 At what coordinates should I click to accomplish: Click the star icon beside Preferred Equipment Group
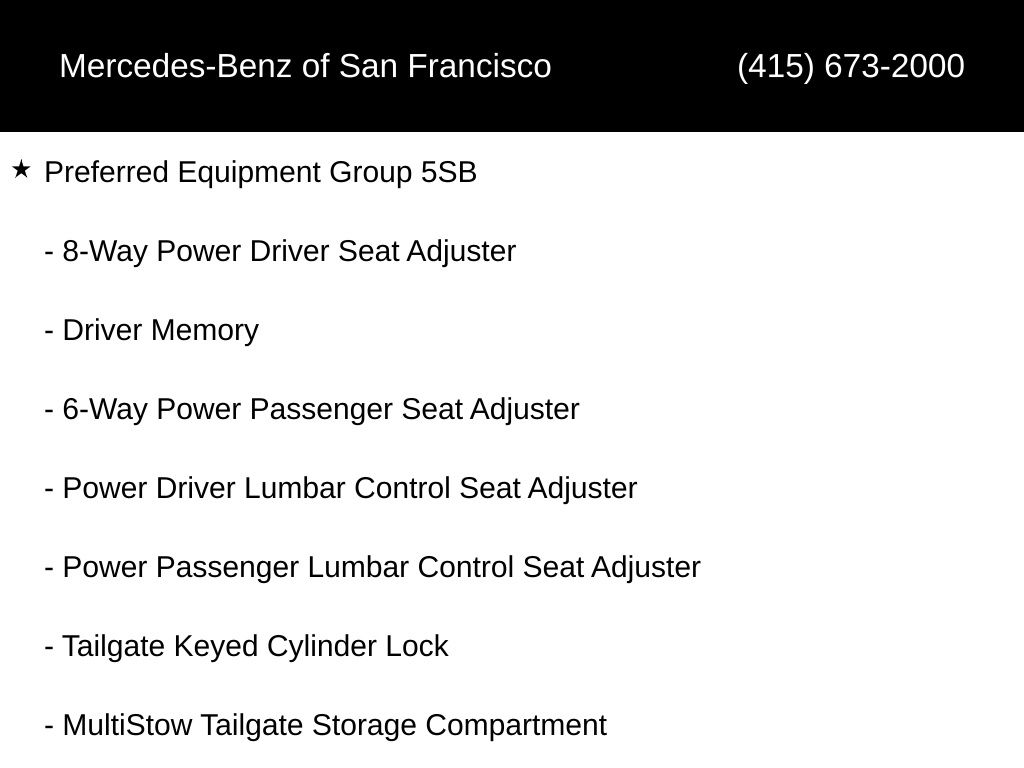[21, 170]
